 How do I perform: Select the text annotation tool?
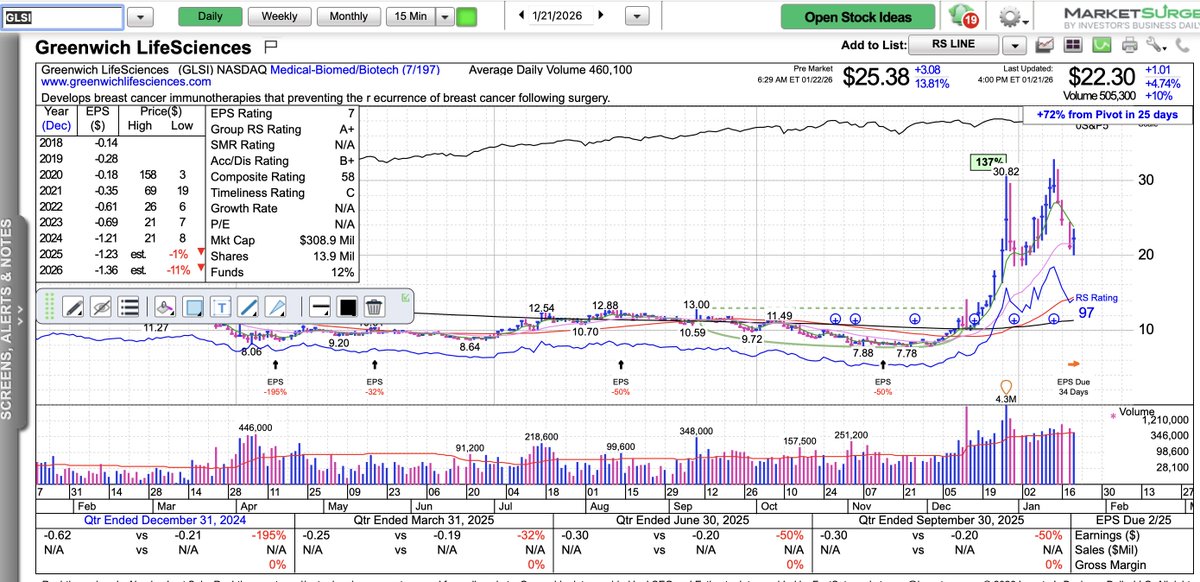222,306
